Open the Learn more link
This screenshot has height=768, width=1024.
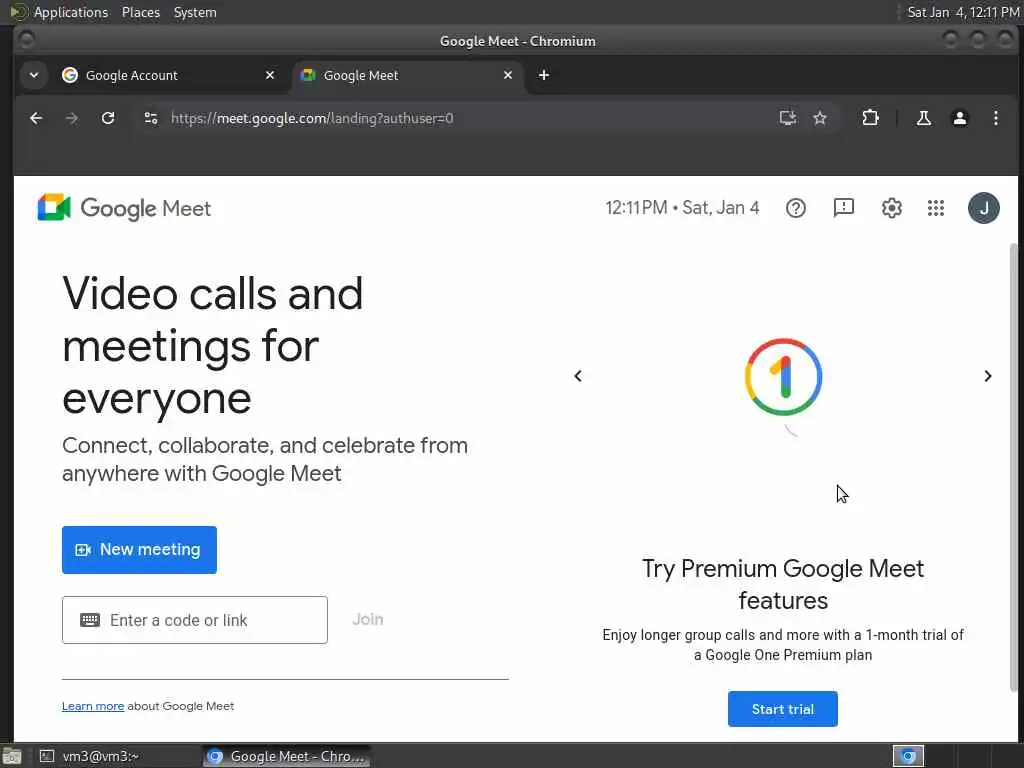coord(93,706)
